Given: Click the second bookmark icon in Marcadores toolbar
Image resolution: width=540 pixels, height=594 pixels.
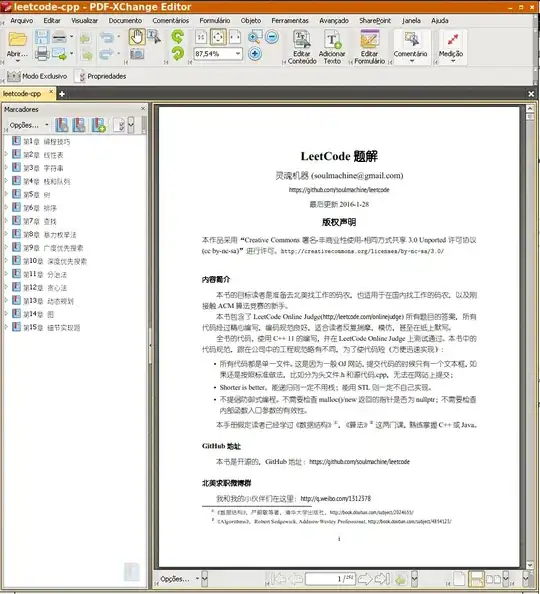Looking at the screenshot, I should (79, 125).
